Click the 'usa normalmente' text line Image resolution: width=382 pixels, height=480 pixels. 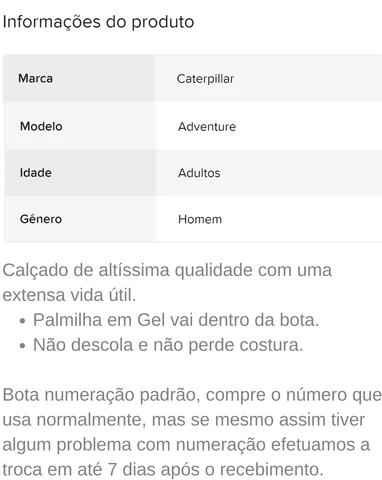[x=184, y=420]
